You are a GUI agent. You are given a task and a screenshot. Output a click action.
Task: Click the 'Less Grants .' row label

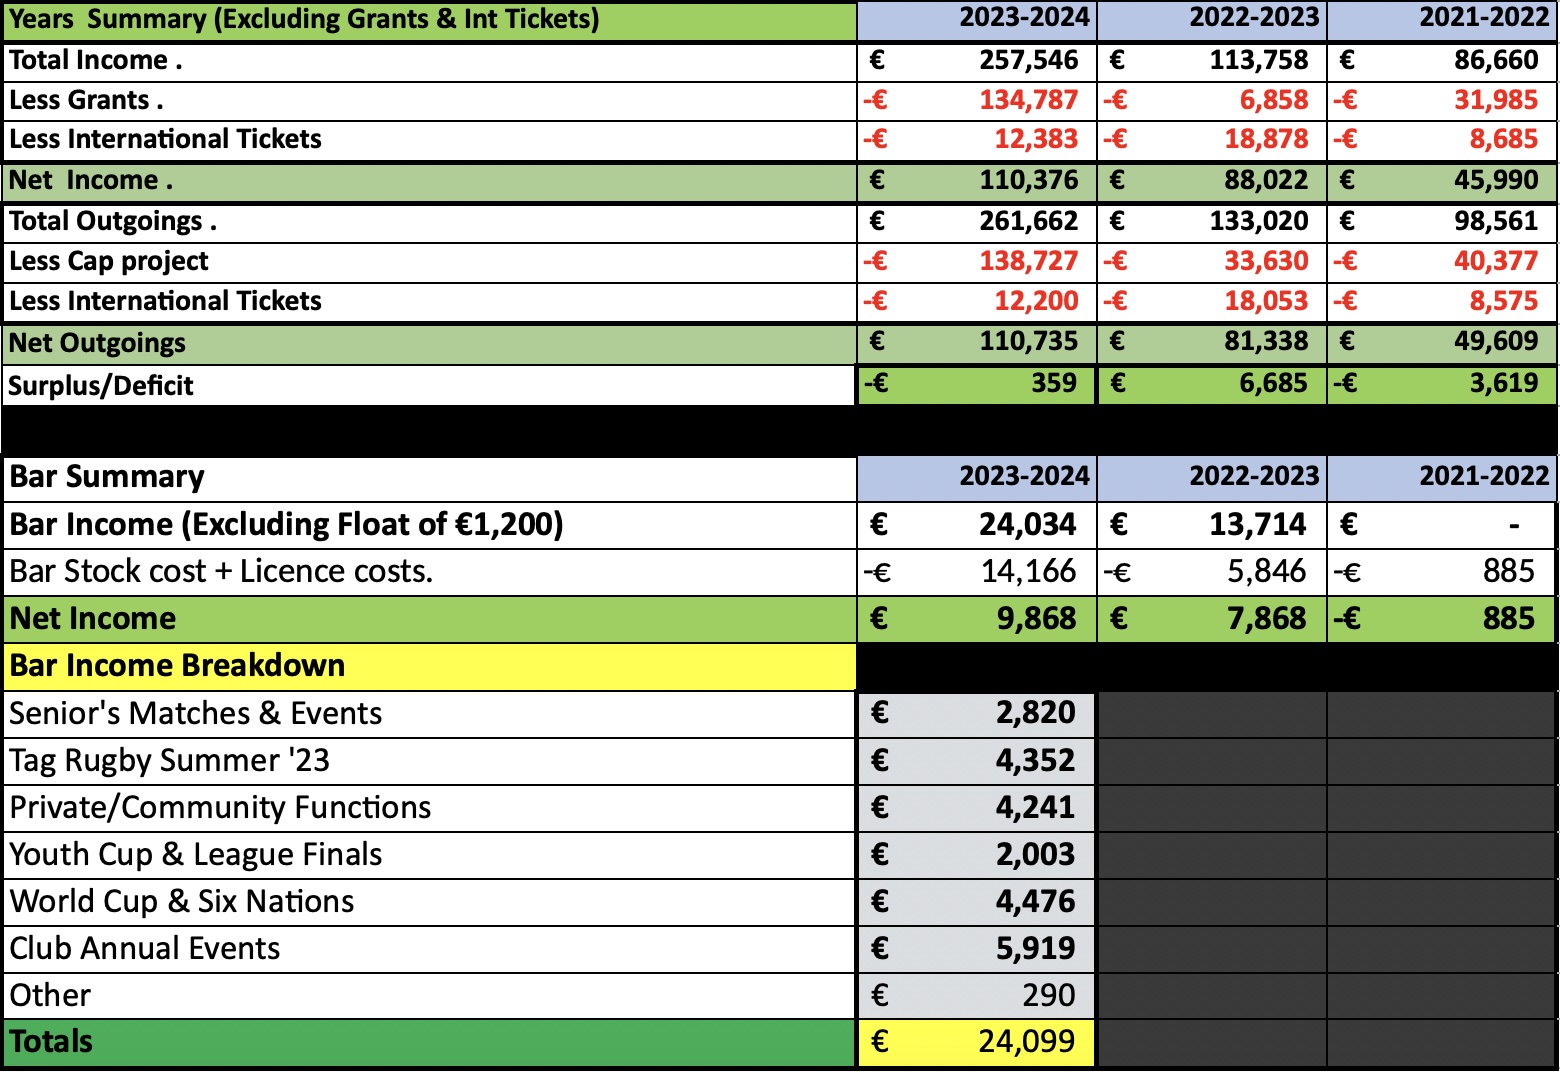click(x=86, y=100)
